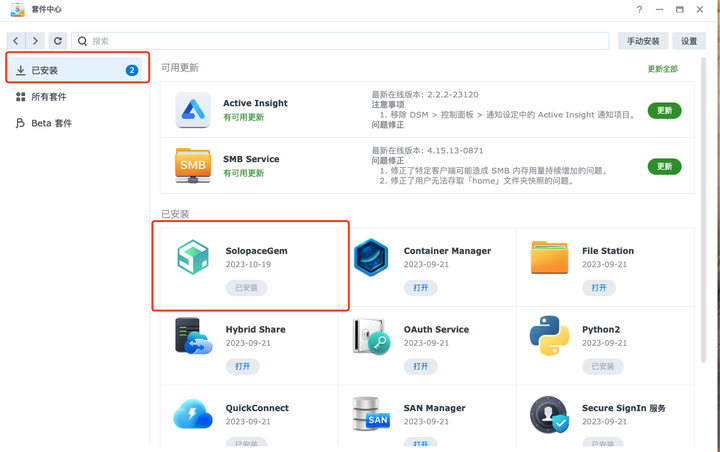720x452 pixels.
Task: Click the SolopaceGem package name
Action: tap(256, 251)
